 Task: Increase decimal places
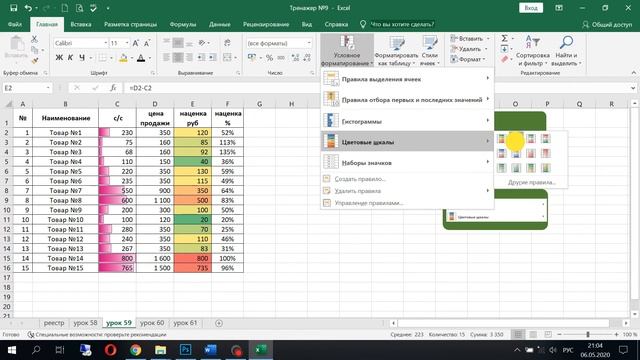[296, 58]
